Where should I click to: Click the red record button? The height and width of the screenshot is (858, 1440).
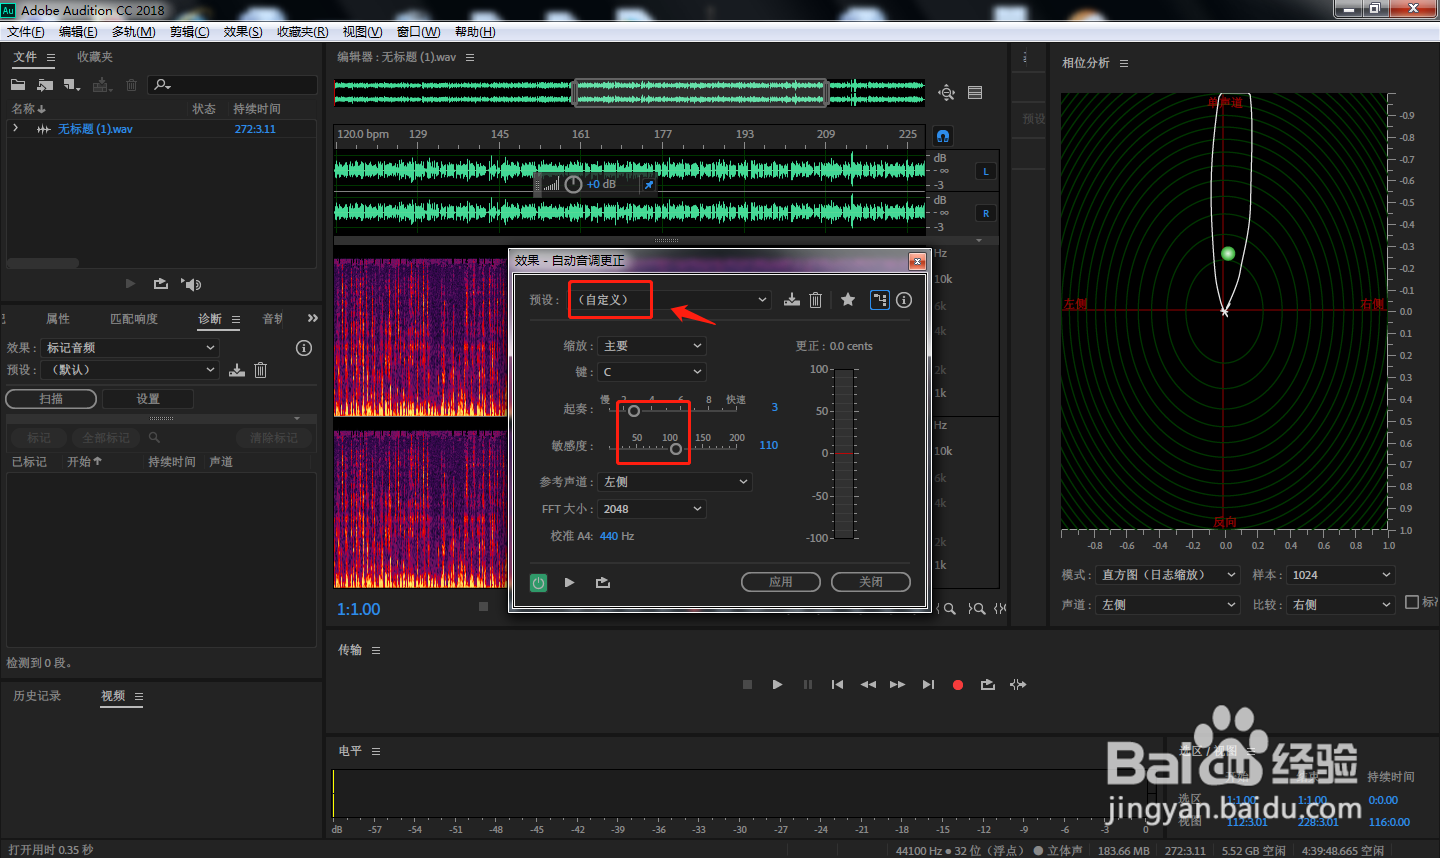pyautogui.click(x=958, y=685)
